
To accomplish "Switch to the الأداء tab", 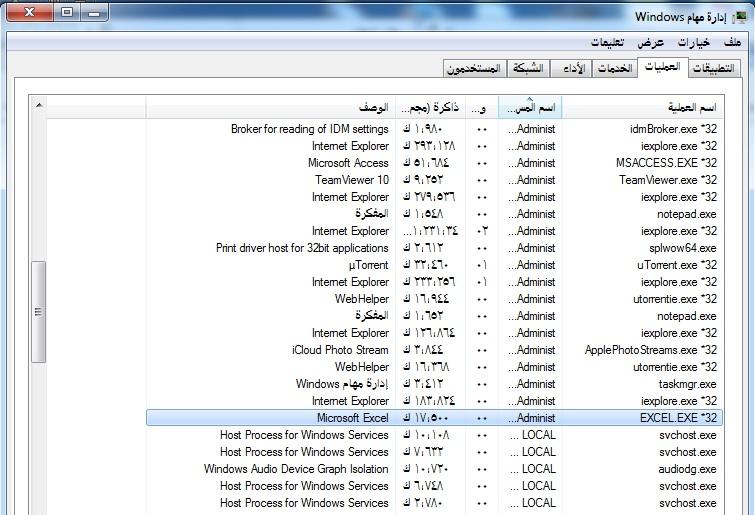I will 574,68.
